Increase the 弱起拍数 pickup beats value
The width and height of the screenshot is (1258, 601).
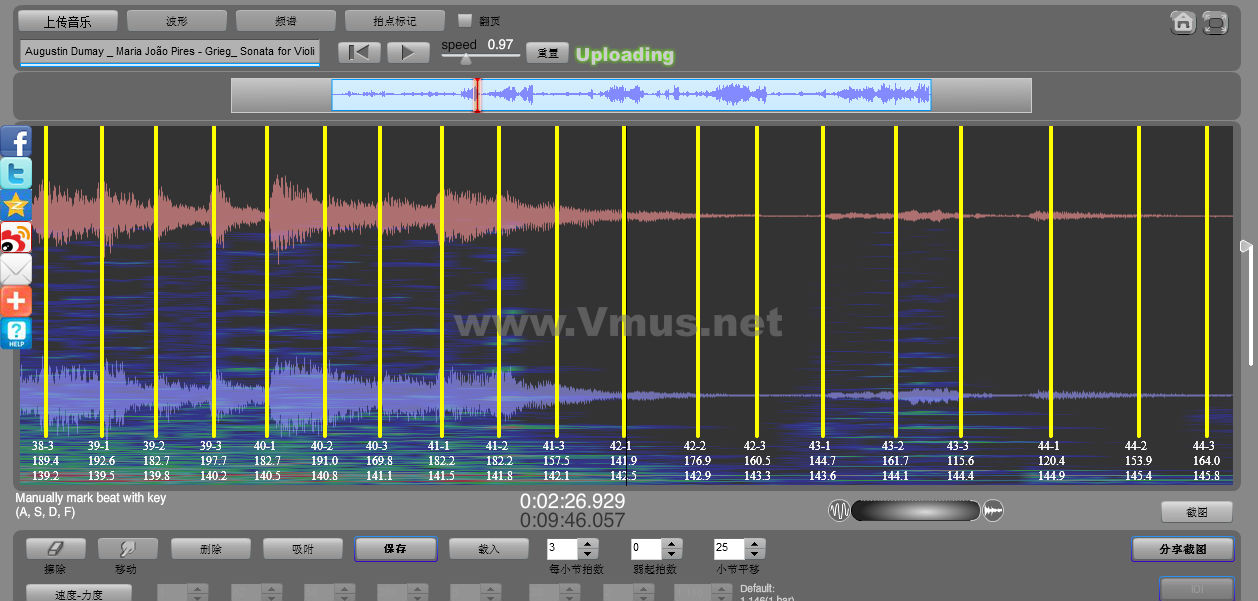tap(671, 543)
